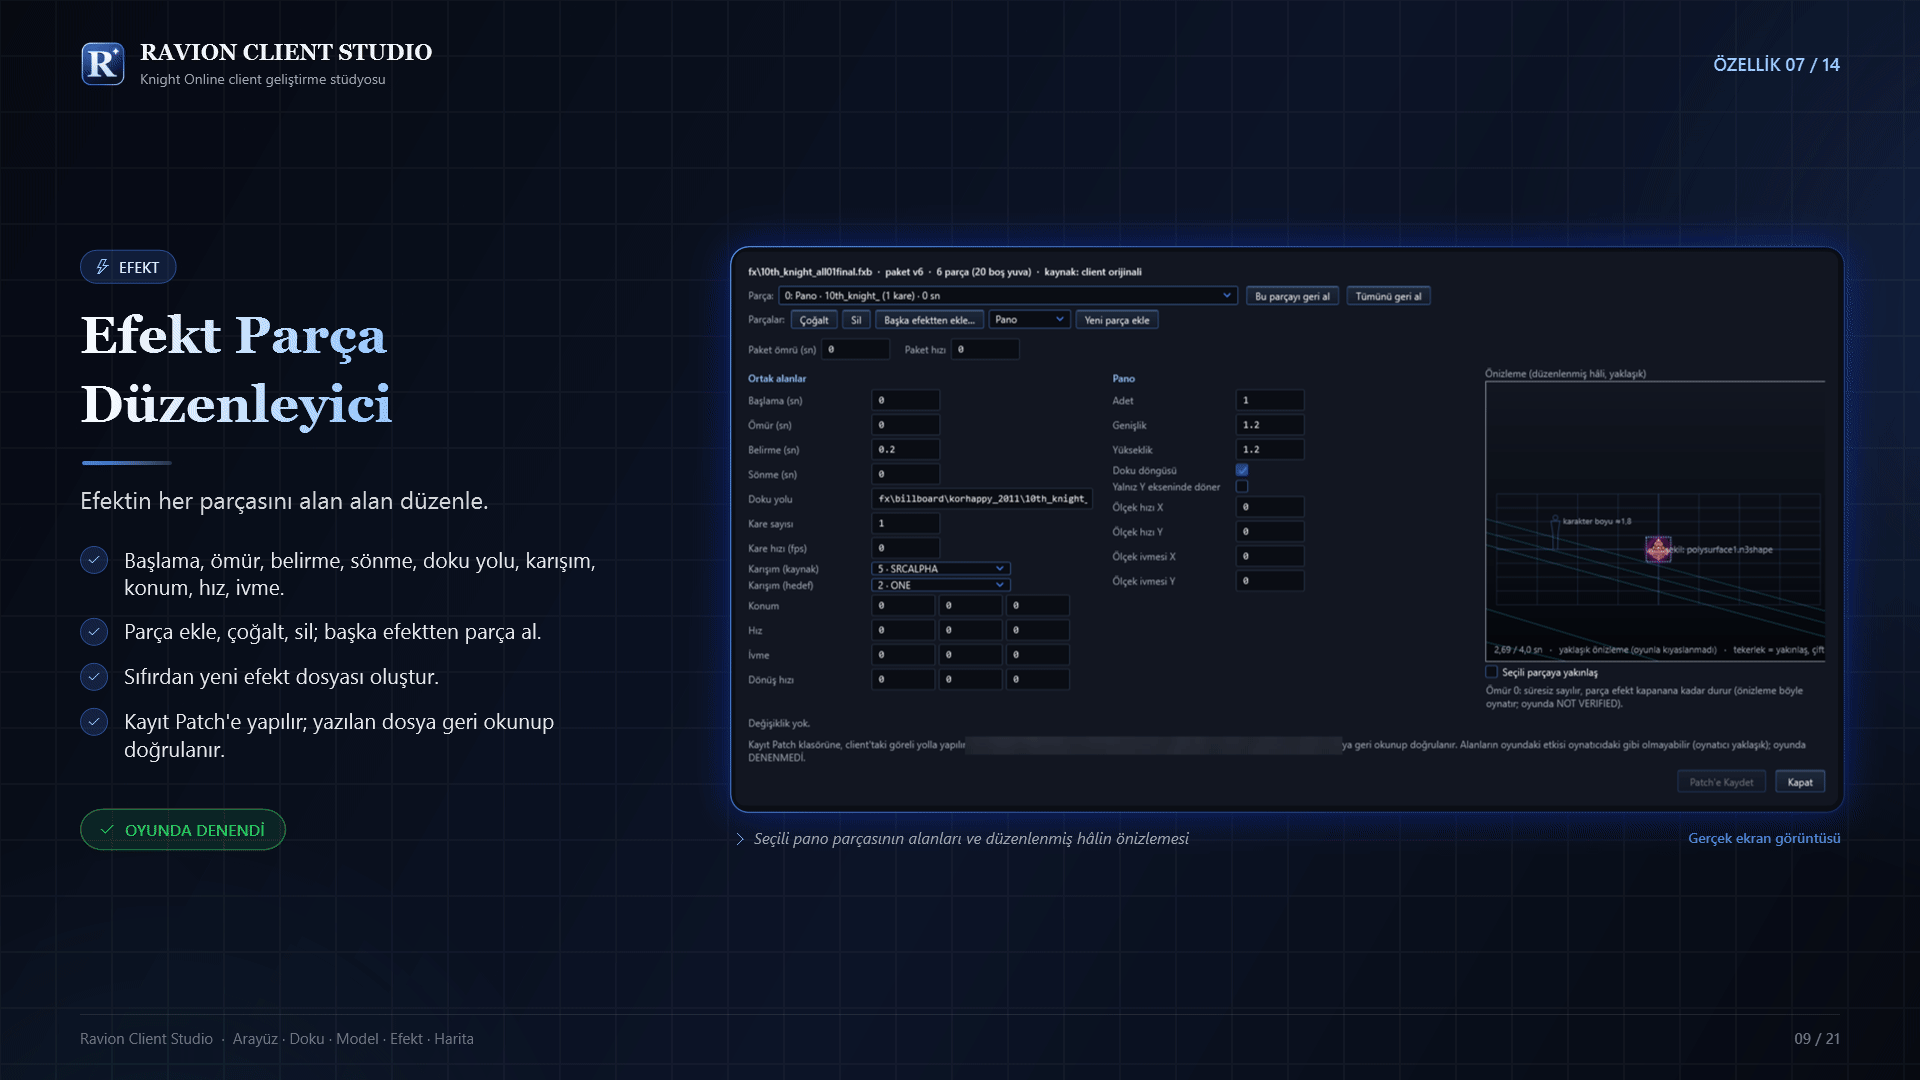Click the Kapat button
1920x1080 pixels.
click(x=1800, y=782)
